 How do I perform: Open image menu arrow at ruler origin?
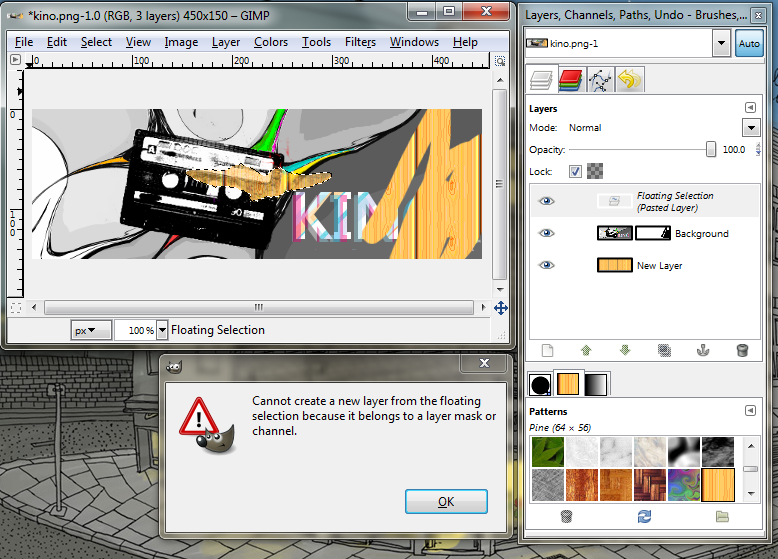[x=15, y=60]
